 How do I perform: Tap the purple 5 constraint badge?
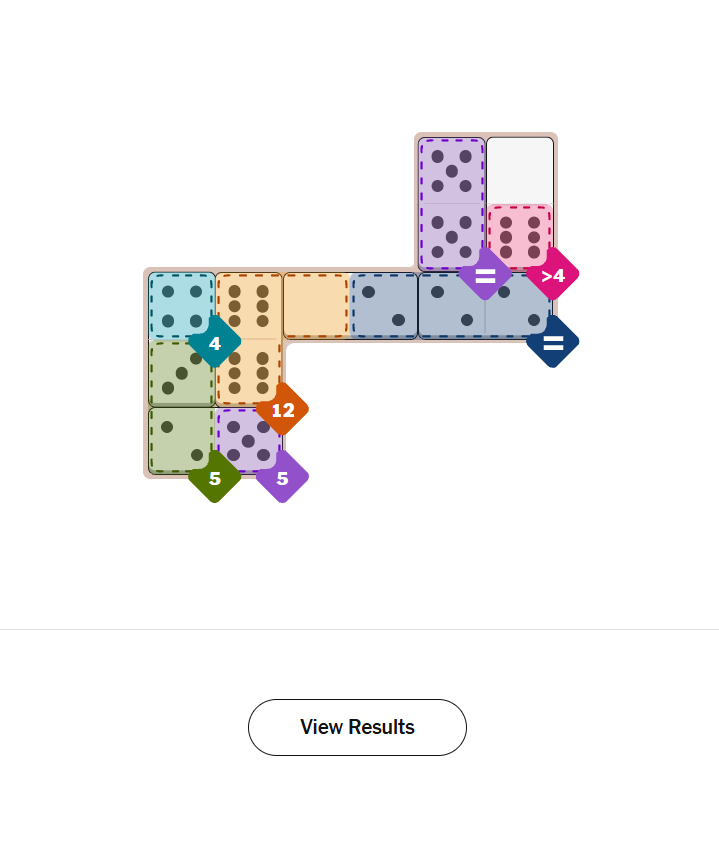point(282,478)
